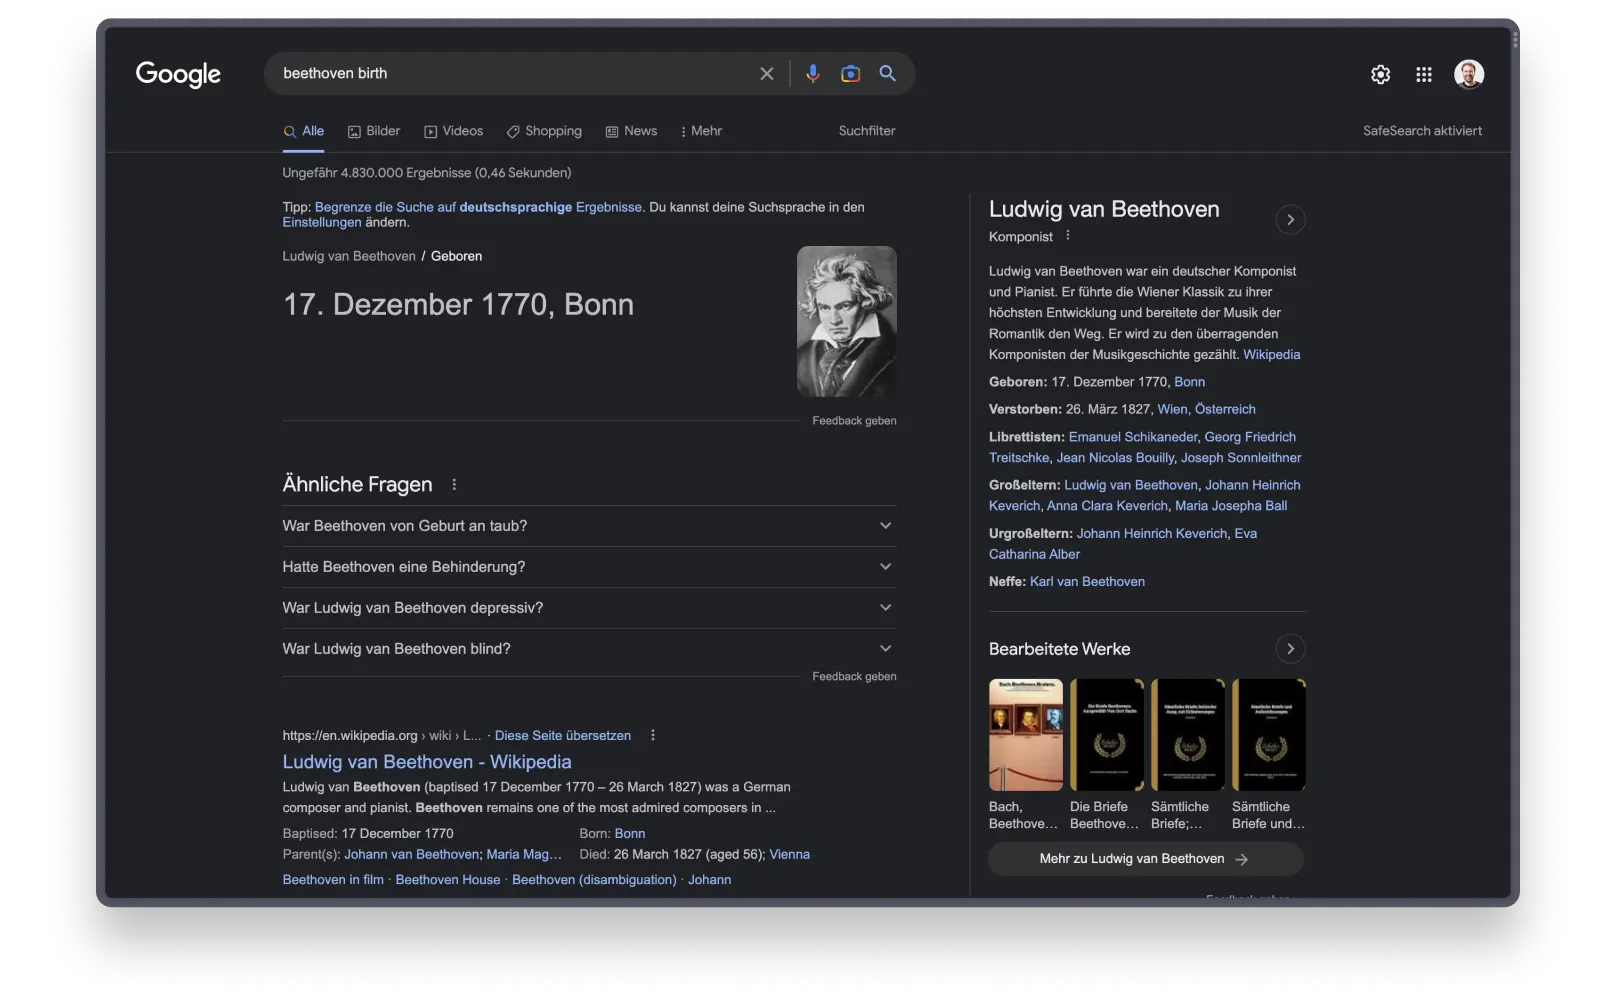The image size is (1616, 1004).
Task: Open Bearbeitete Werke arrow button
Action: coord(1291,649)
